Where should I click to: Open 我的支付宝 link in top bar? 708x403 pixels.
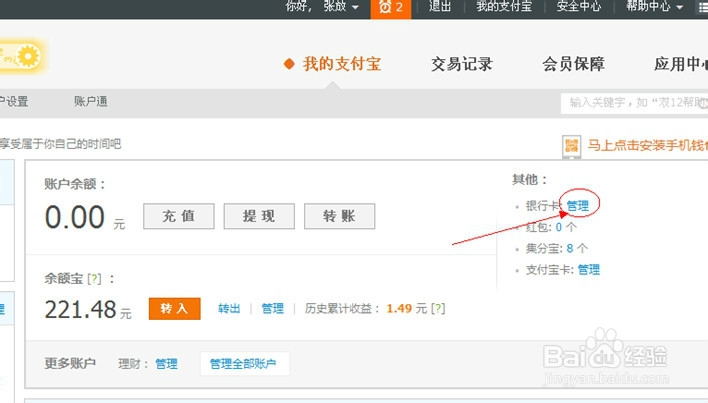504,6
